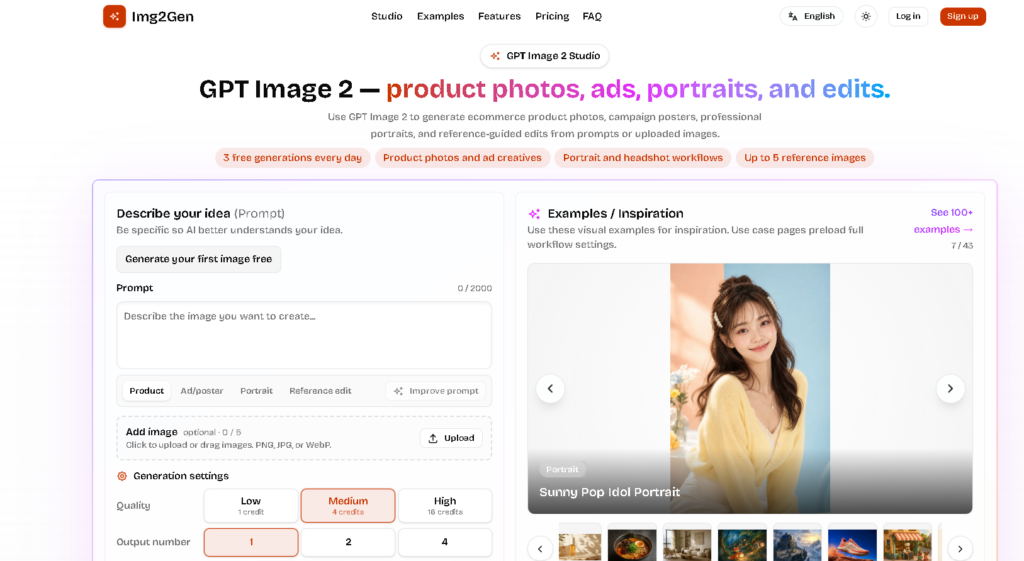Focus the prompt description text area

[x=304, y=335]
